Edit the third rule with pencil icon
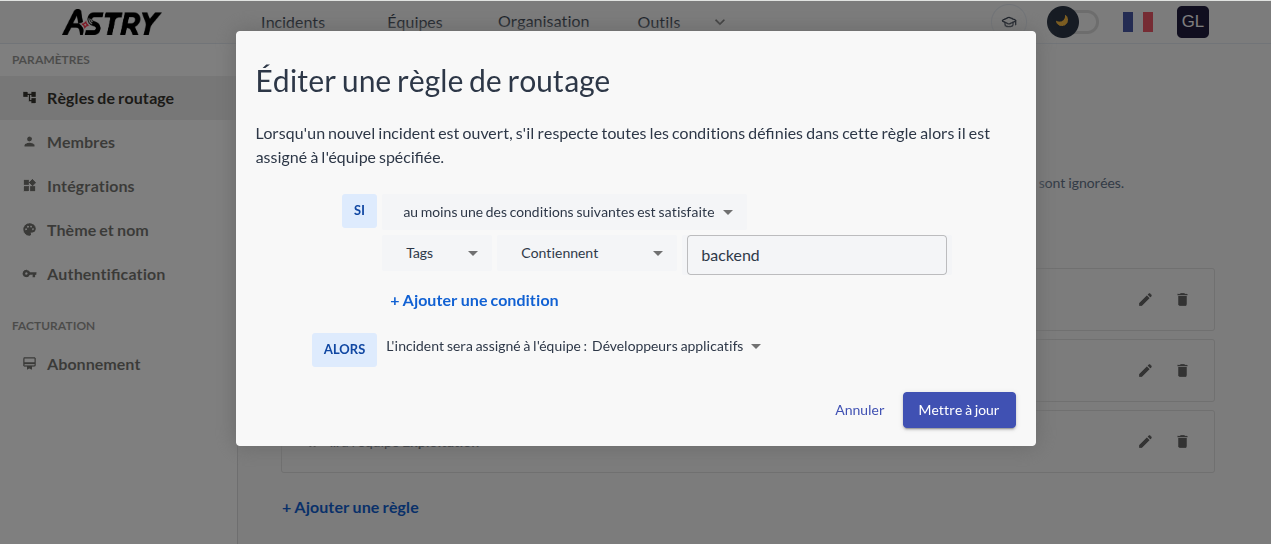This screenshot has width=1271, height=544. click(x=1146, y=441)
